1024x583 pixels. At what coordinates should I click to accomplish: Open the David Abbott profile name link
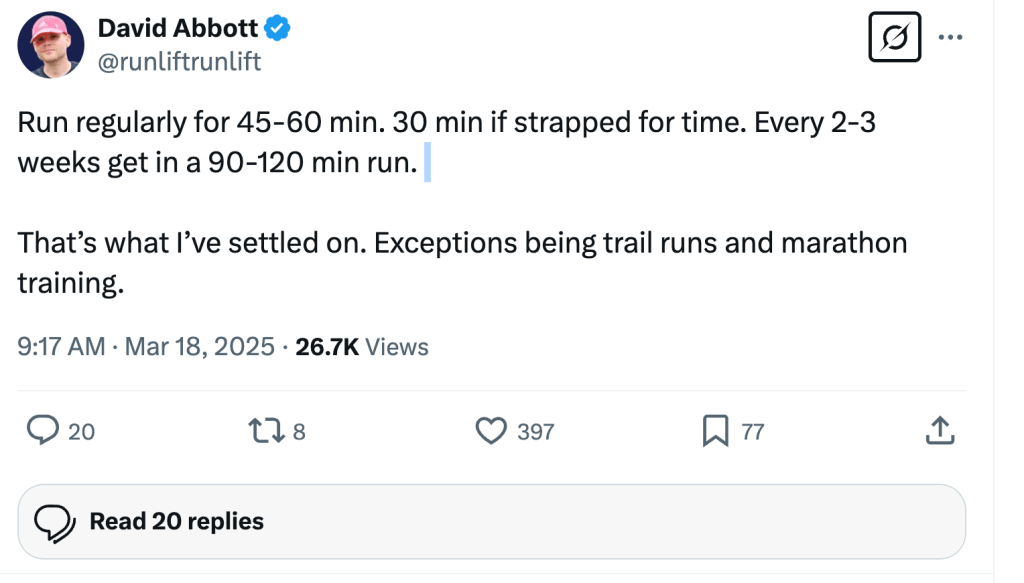tap(178, 29)
